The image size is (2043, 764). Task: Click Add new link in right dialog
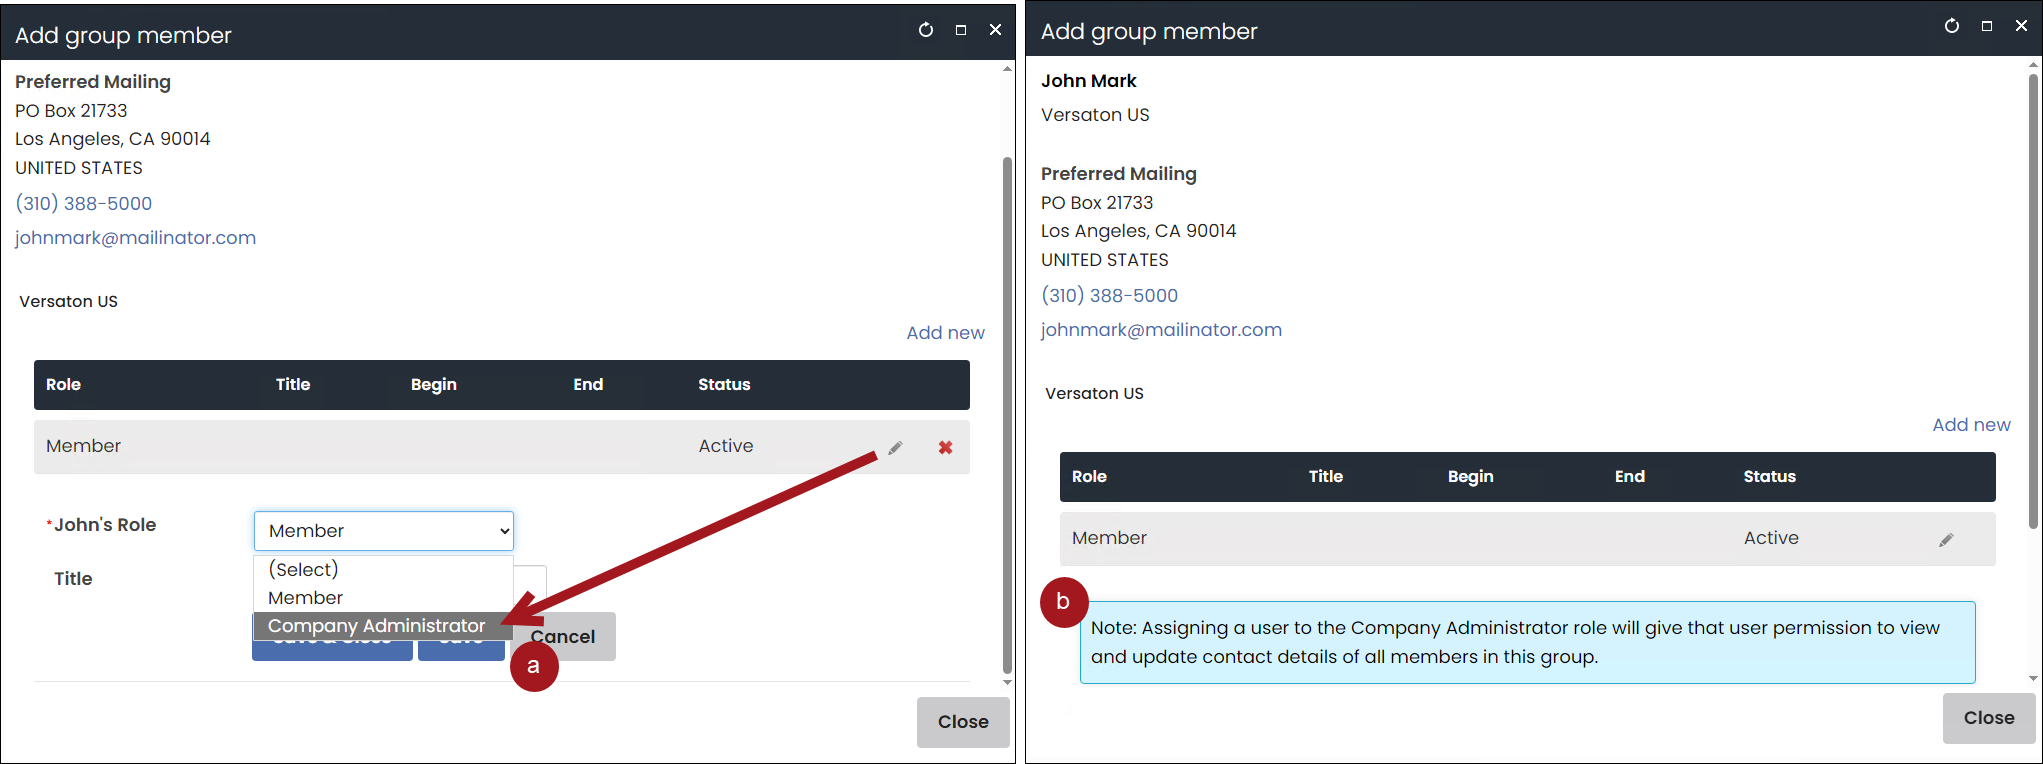tap(1971, 425)
